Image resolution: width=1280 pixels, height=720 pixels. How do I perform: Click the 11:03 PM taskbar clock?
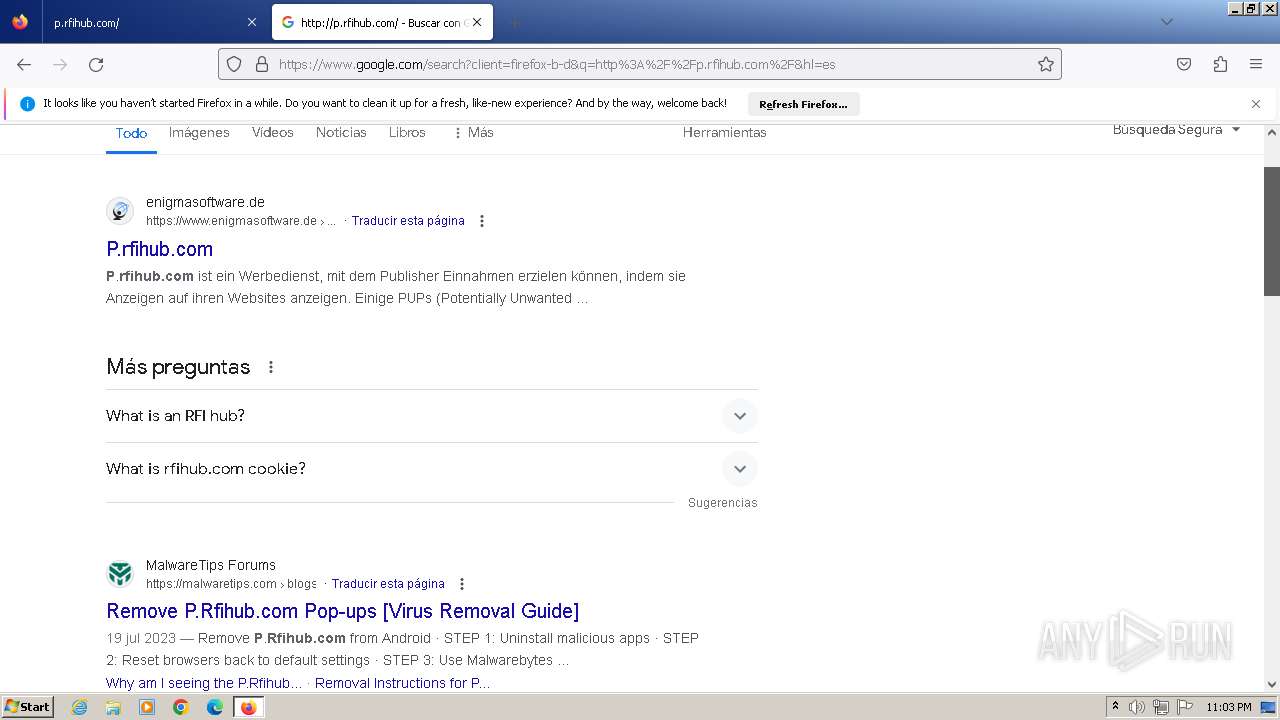[x=1229, y=707]
